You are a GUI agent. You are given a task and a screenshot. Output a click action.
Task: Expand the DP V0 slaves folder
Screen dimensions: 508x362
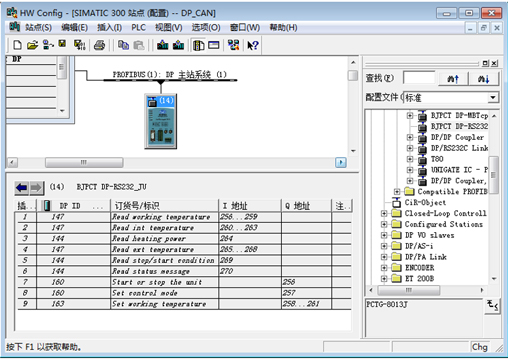[384, 235]
